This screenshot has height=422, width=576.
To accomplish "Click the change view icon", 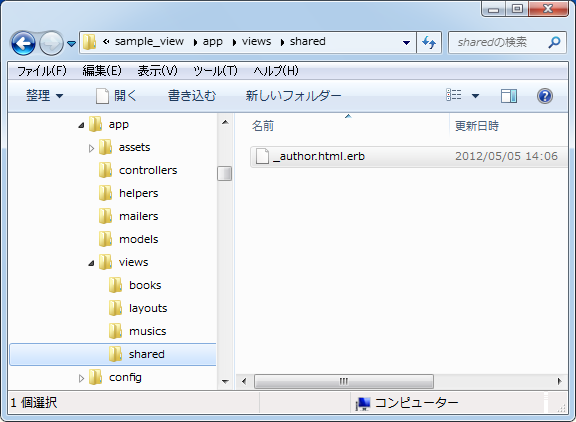I will coord(454,95).
